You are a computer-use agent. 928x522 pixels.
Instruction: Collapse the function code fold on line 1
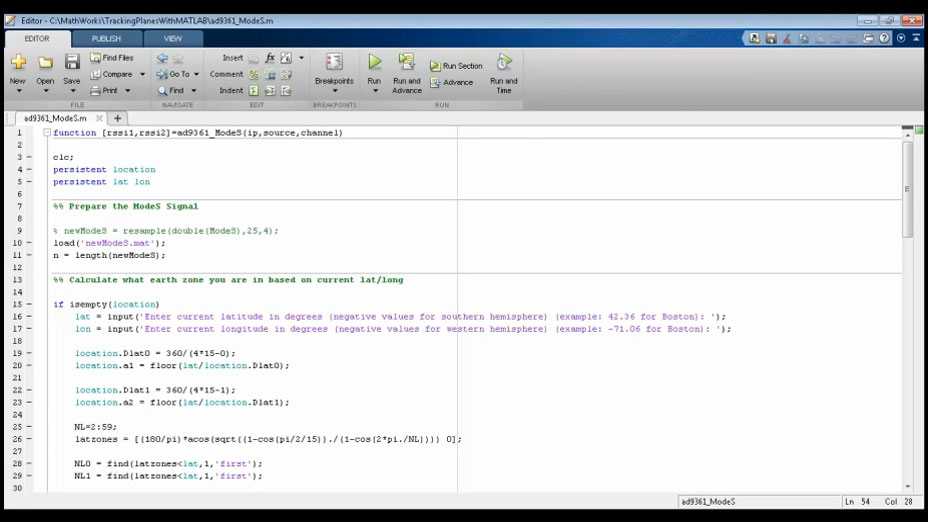click(47, 133)
